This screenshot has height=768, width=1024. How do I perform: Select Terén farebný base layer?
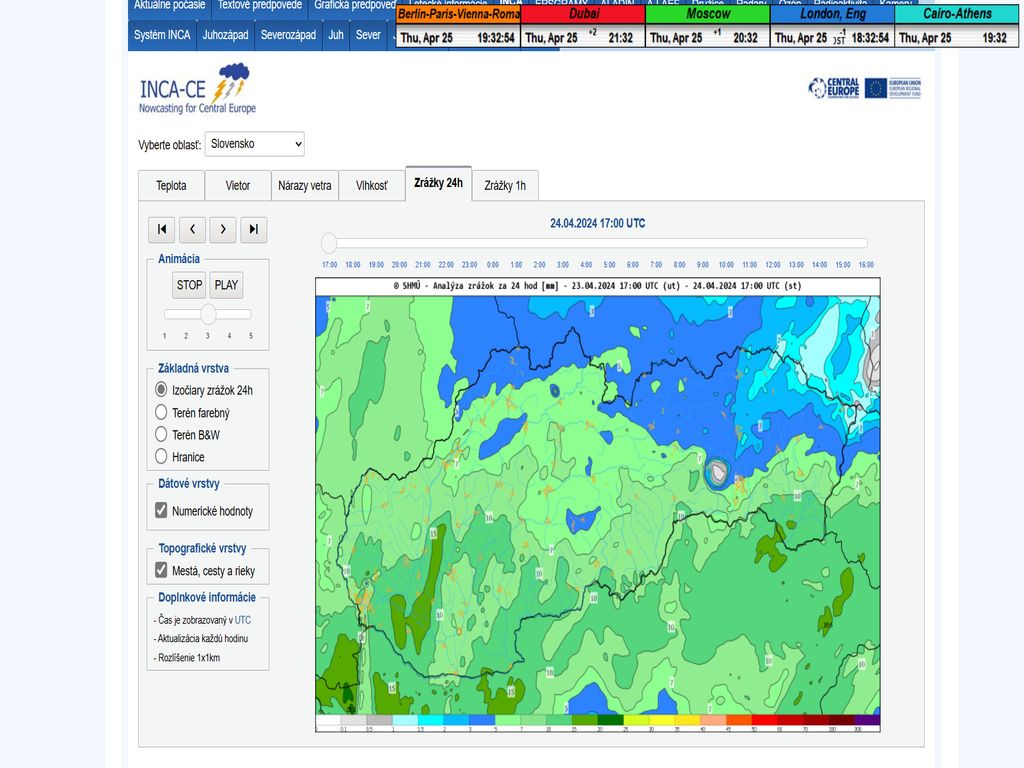(161, 412)
